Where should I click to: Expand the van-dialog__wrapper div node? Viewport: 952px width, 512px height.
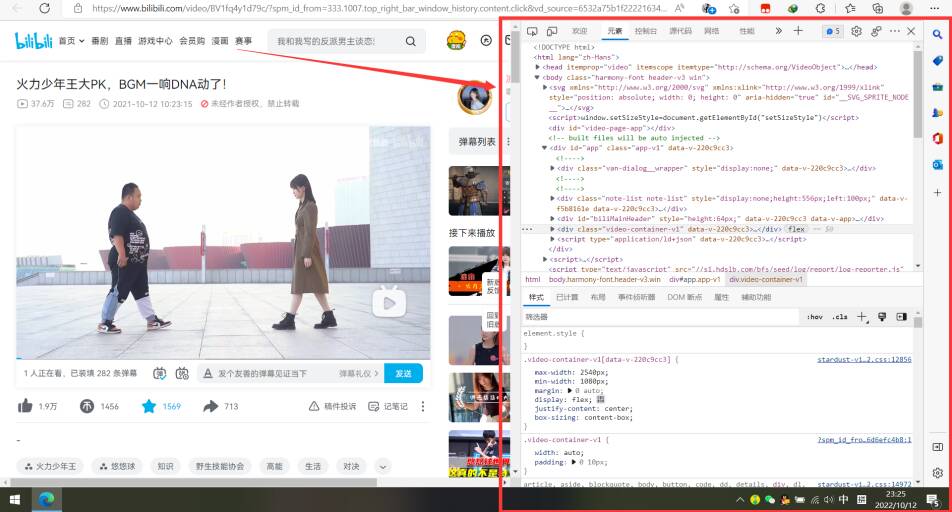[x=552, y=168]
